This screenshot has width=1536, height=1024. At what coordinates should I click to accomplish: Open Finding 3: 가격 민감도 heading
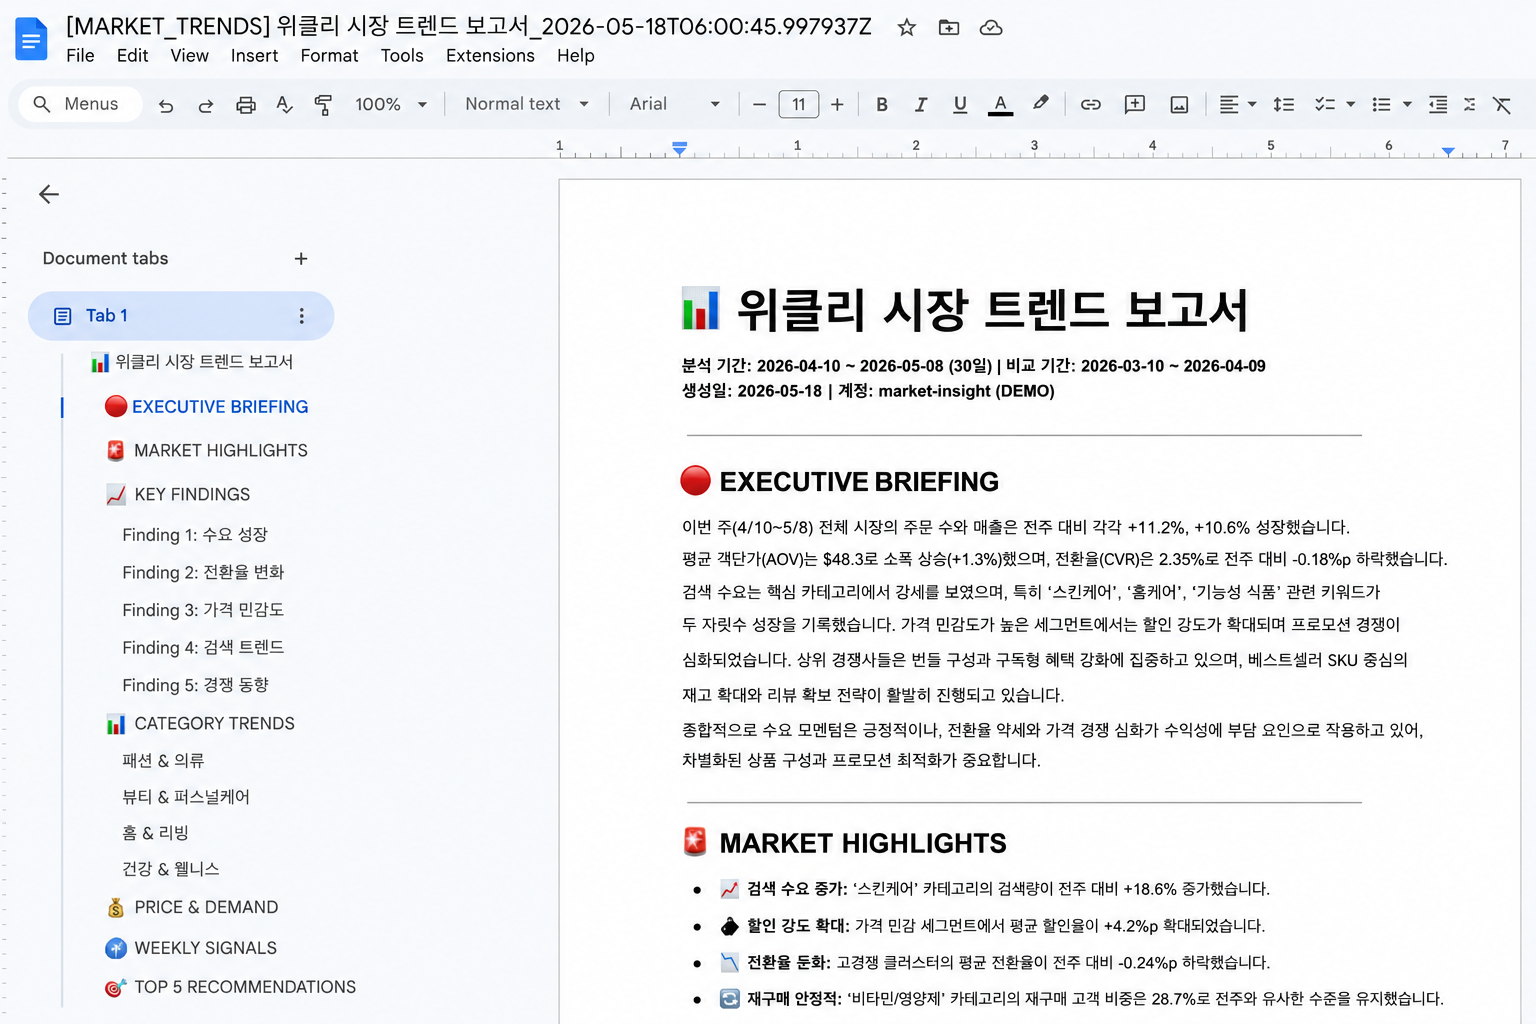(203, 610)
